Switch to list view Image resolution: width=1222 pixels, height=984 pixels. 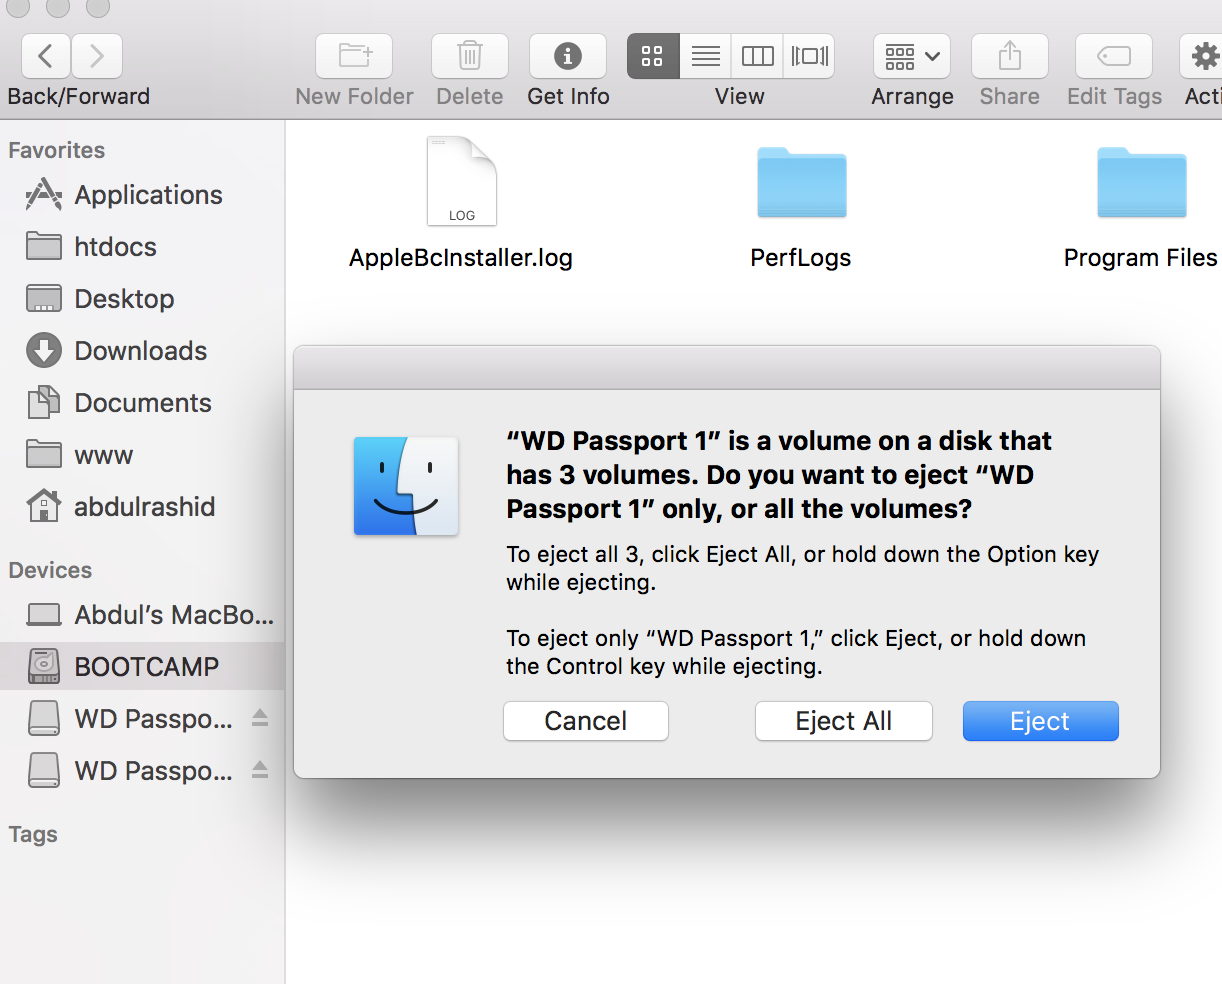click(x=706, y=56)
